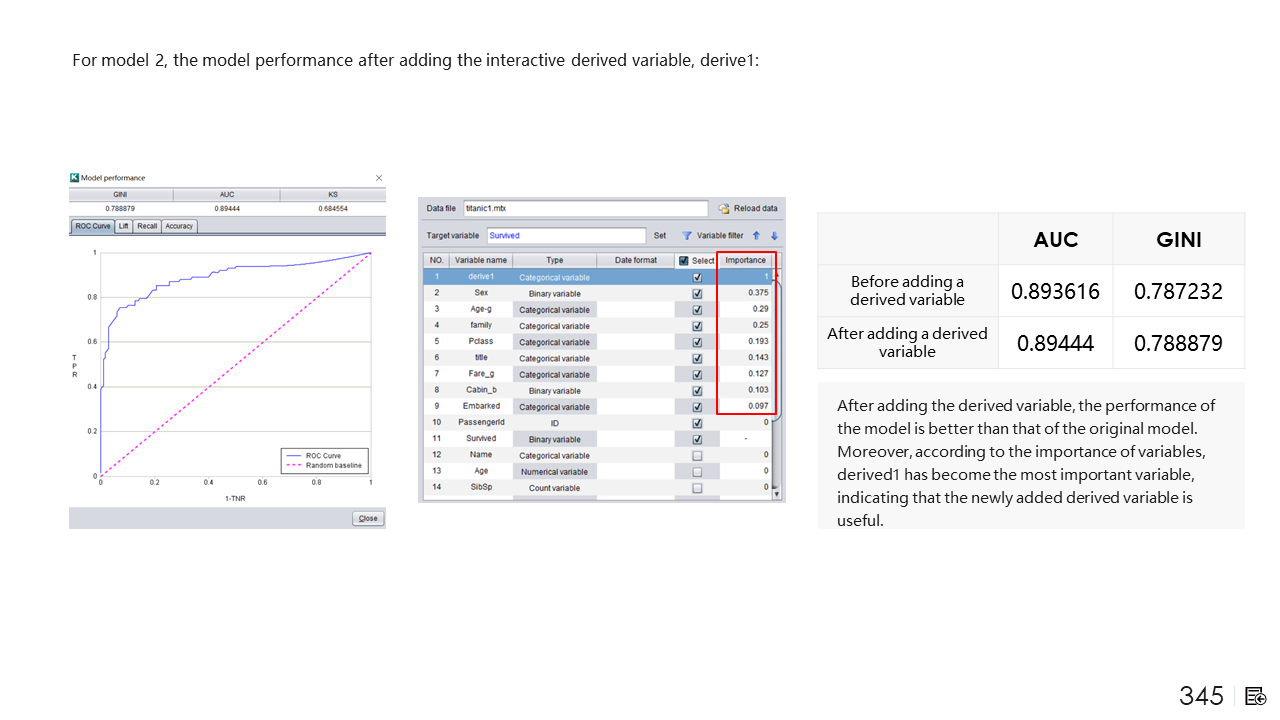
Task: Select the Accuracy tab
Action: click(179, 227)
